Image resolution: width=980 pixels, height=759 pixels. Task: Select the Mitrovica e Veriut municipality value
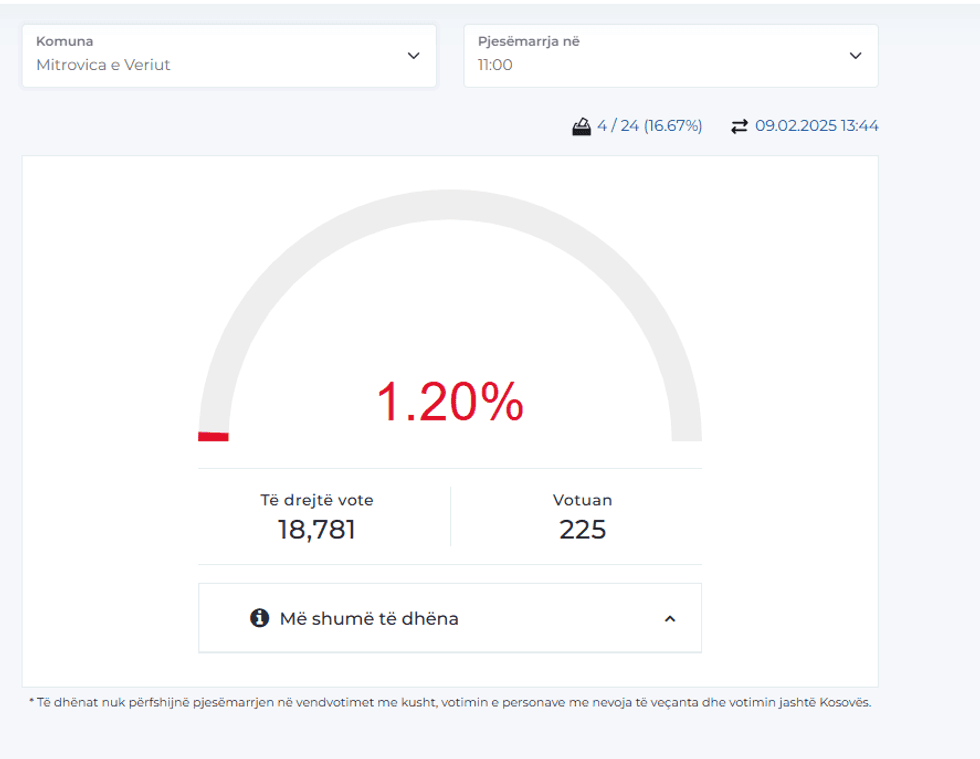coord(103,65)
